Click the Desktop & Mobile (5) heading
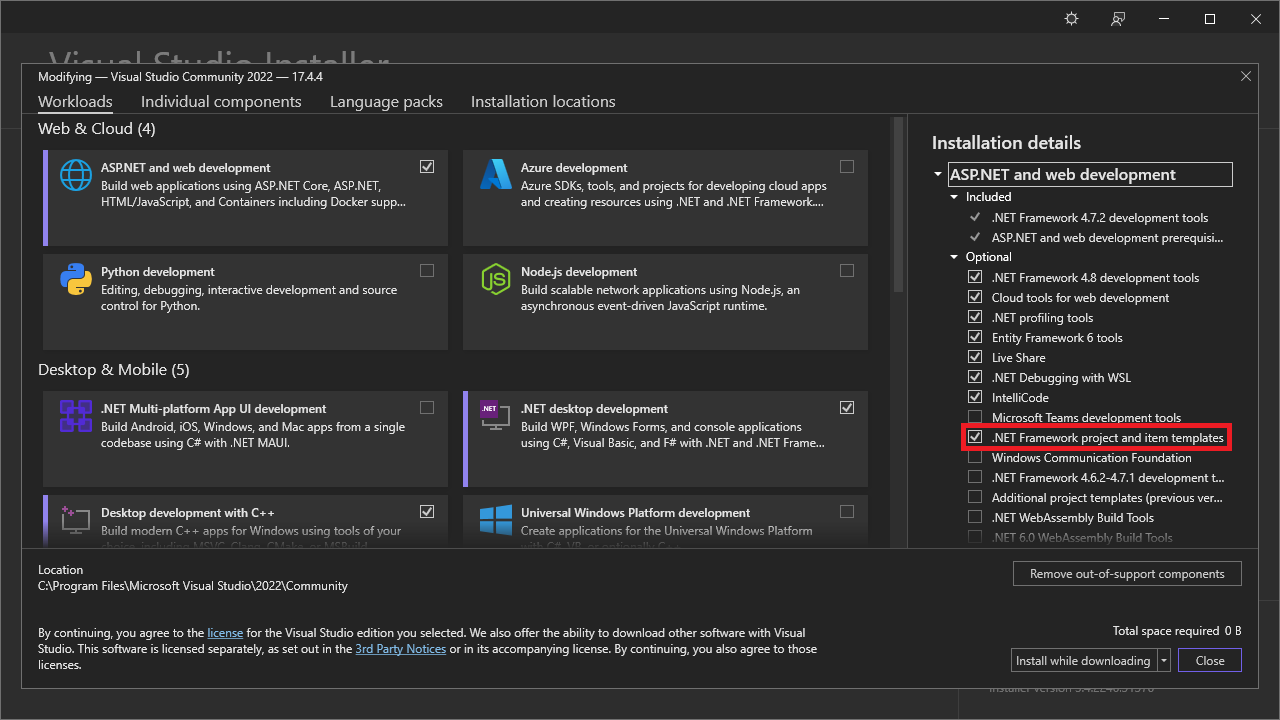1280x720 pixels. 114,370
